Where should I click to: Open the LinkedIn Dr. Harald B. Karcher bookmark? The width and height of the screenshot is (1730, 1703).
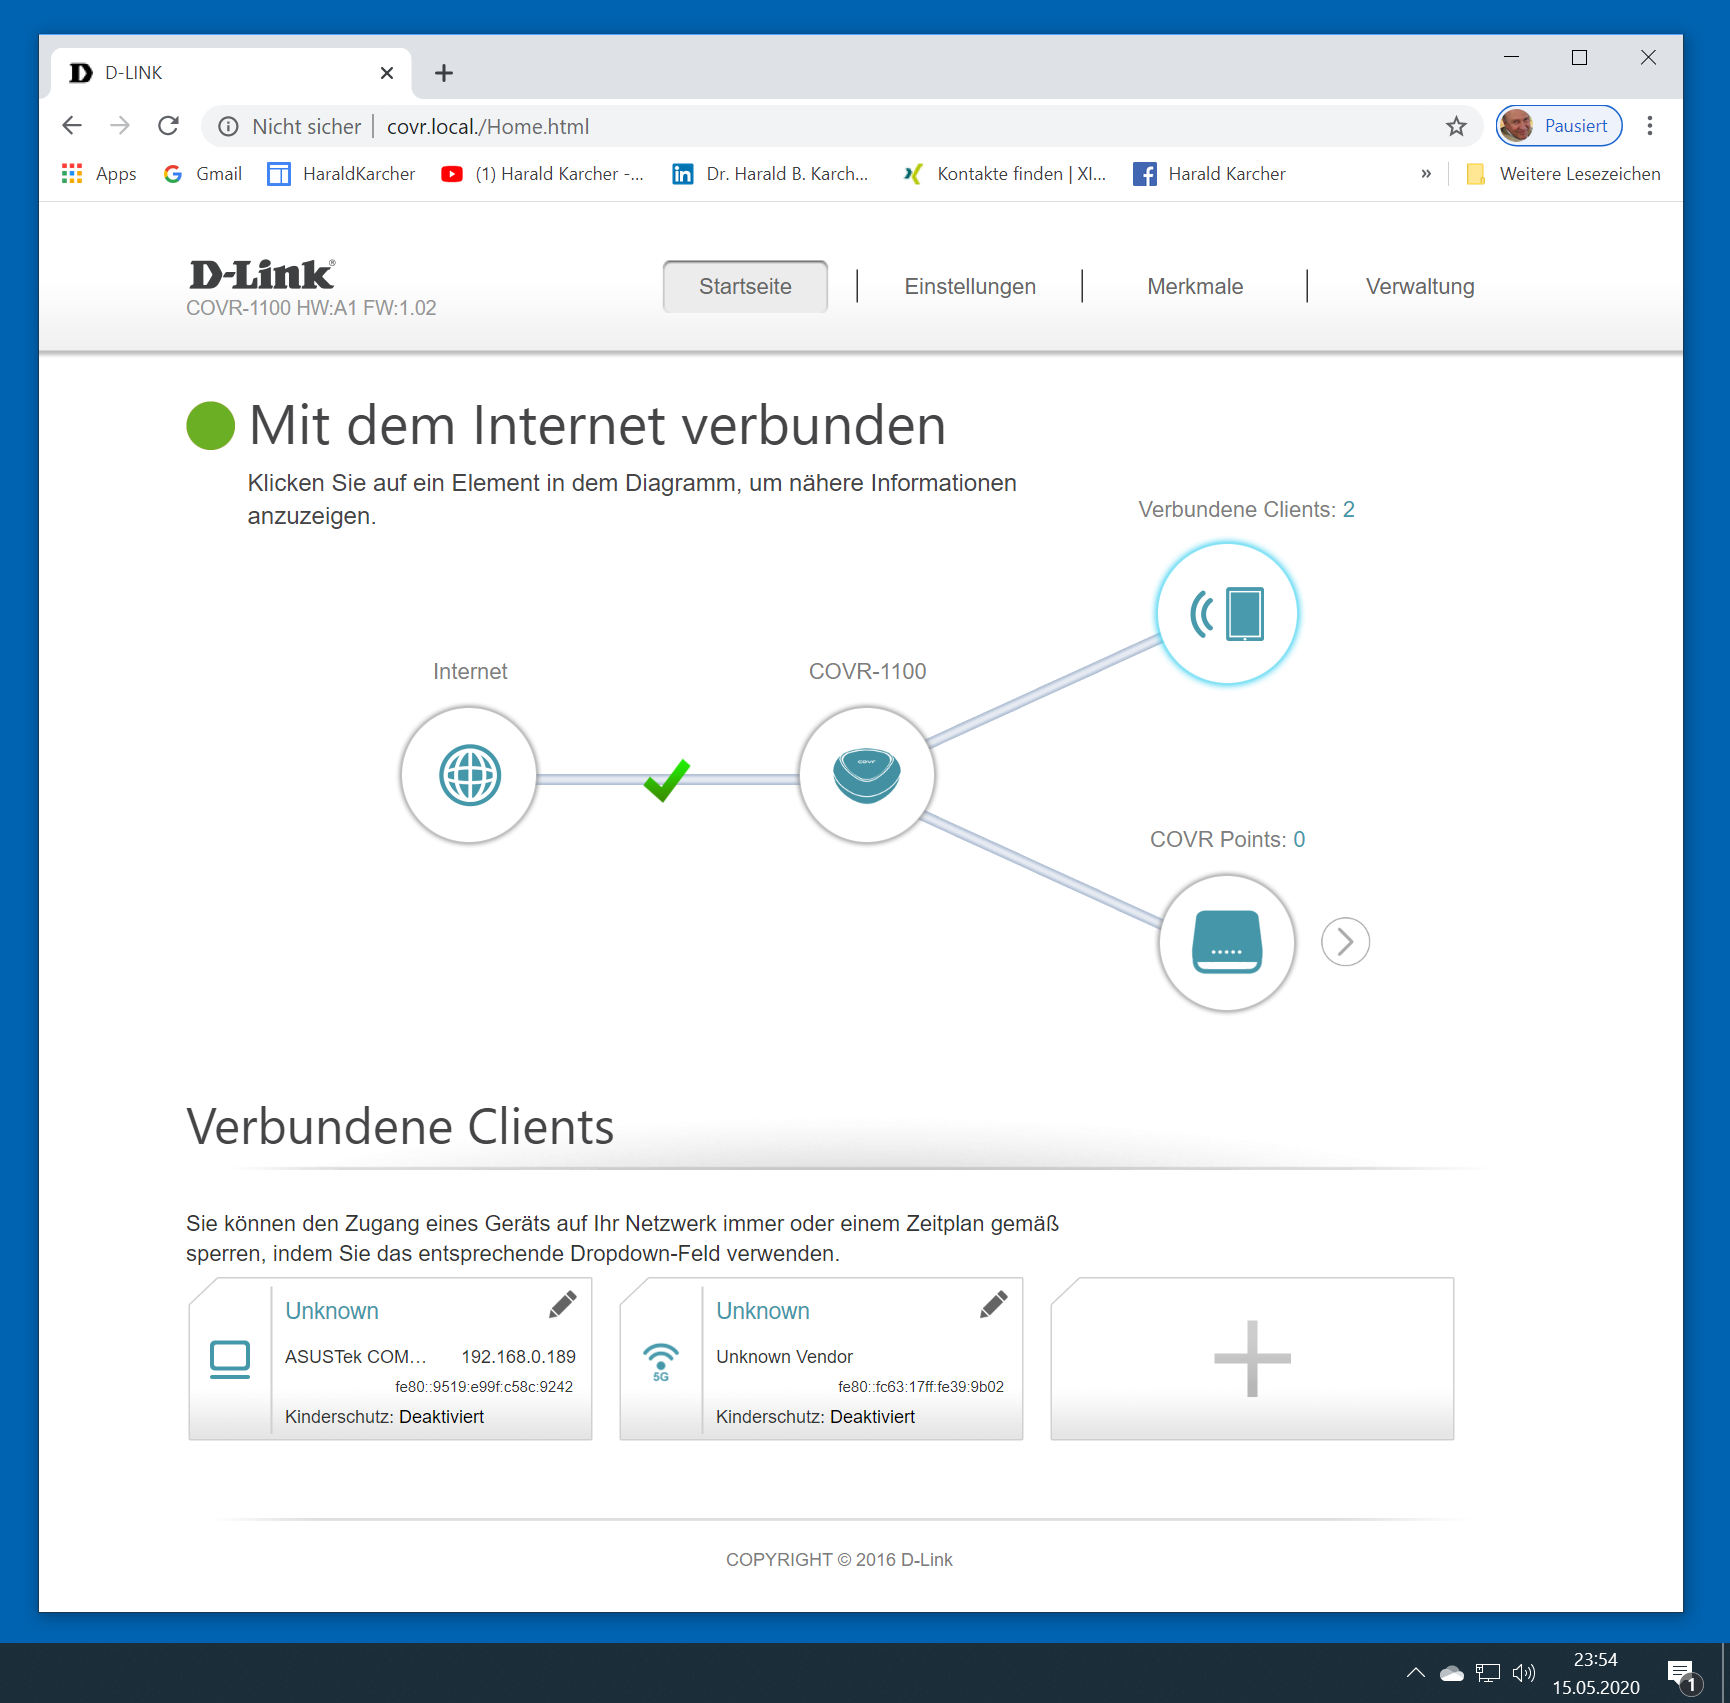click(770, 174)
